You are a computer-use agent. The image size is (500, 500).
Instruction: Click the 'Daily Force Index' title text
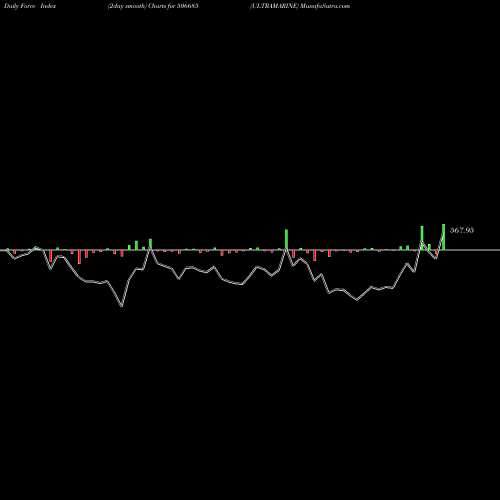[x=30, y=6]
